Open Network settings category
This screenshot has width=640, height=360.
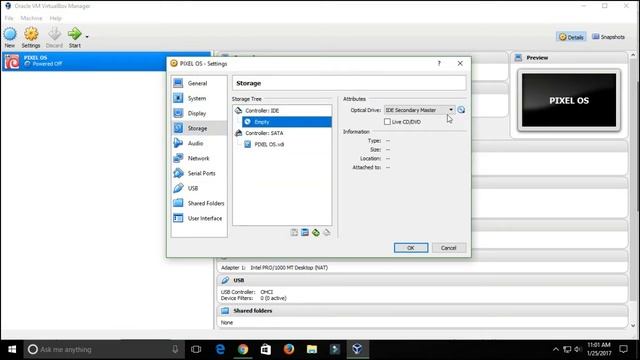[x=199, y=158]
